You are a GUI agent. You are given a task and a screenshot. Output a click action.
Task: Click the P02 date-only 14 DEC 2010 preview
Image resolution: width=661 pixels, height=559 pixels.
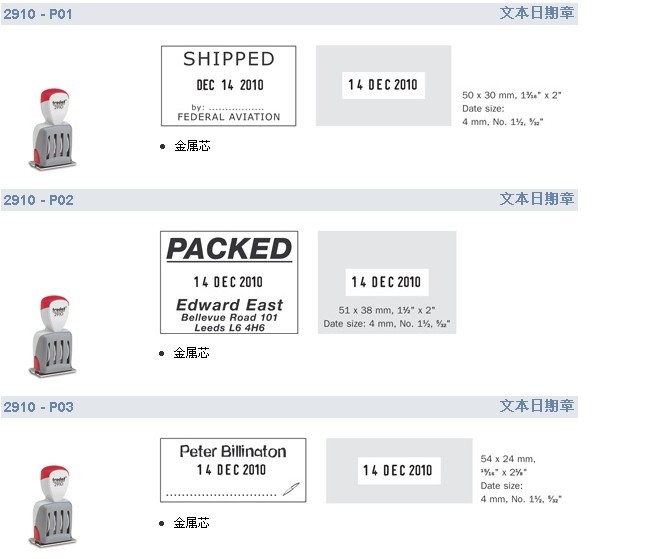pyautogui.click(x=387, y=282)
